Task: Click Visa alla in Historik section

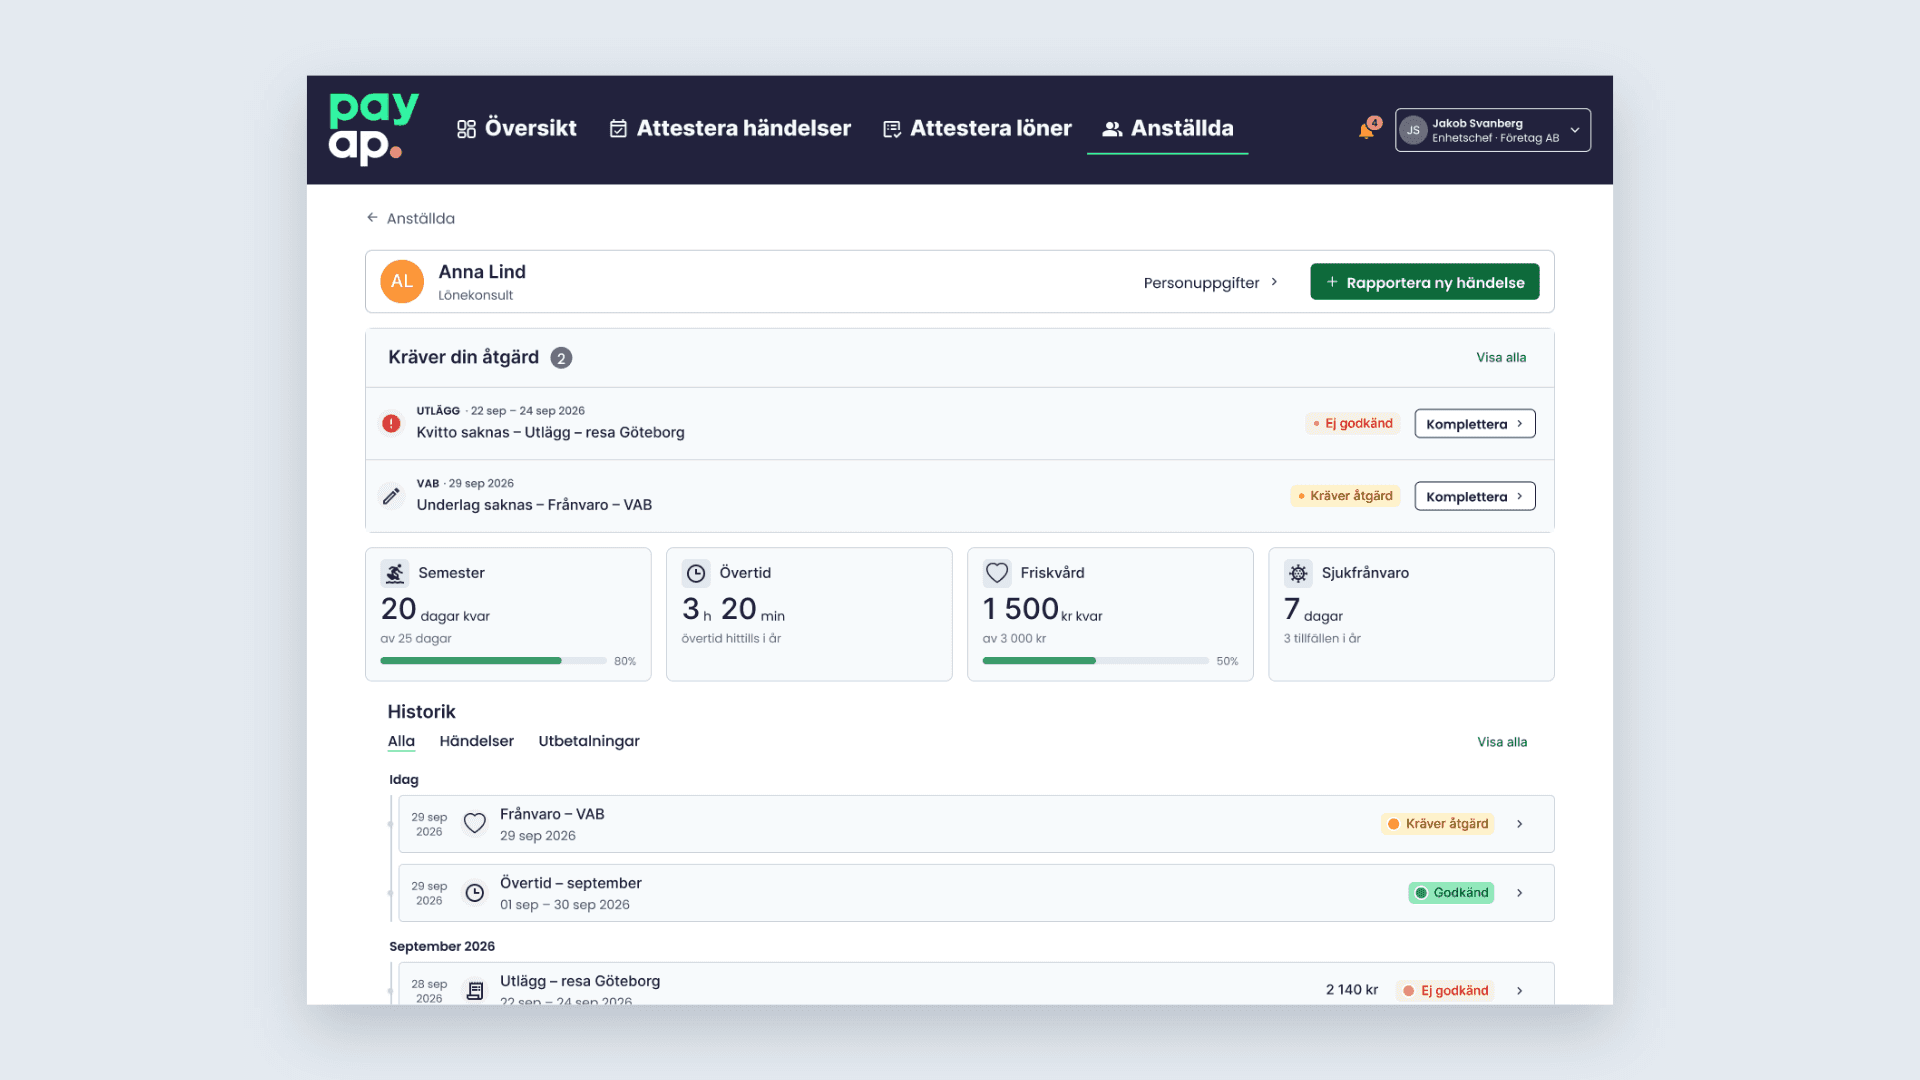Action: [1502, 742]
